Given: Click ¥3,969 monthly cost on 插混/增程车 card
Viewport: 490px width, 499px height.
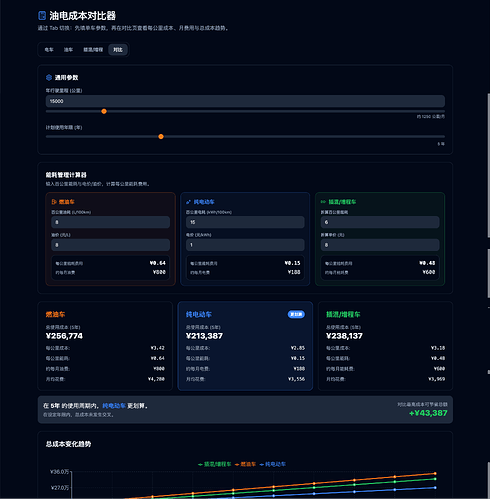Looking at the screenshot, I should coord(436,379).
